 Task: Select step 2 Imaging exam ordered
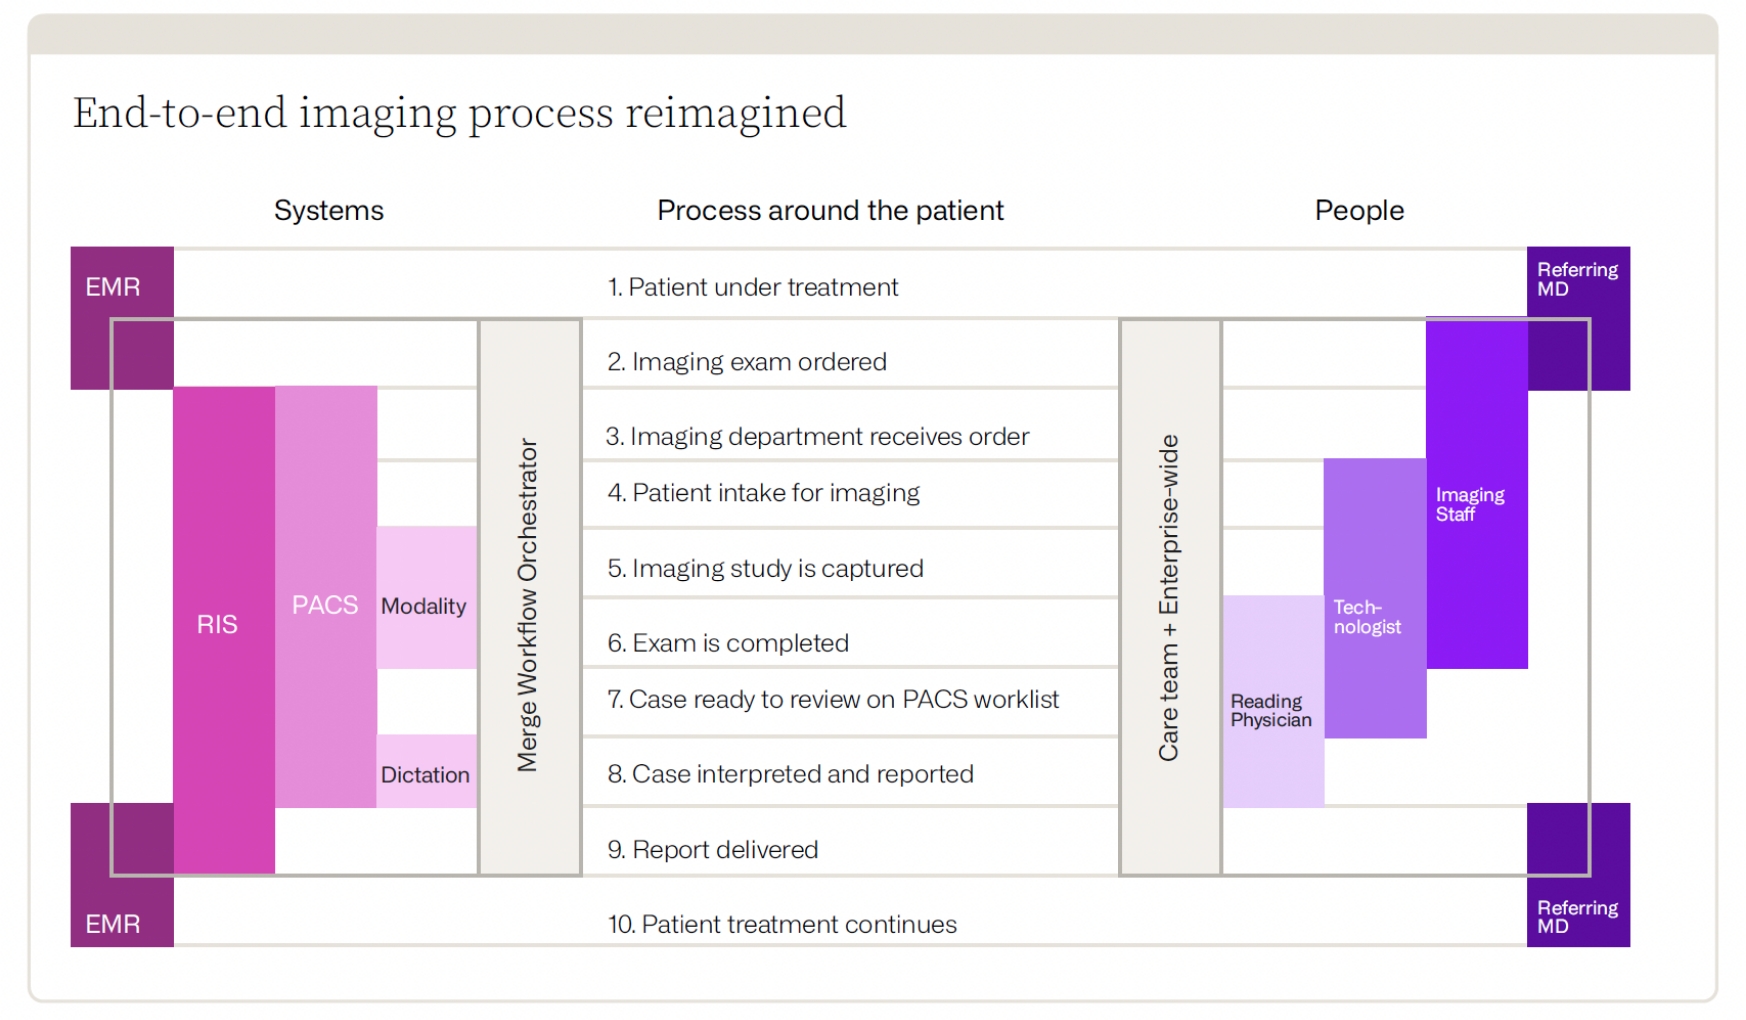[747, 361]
